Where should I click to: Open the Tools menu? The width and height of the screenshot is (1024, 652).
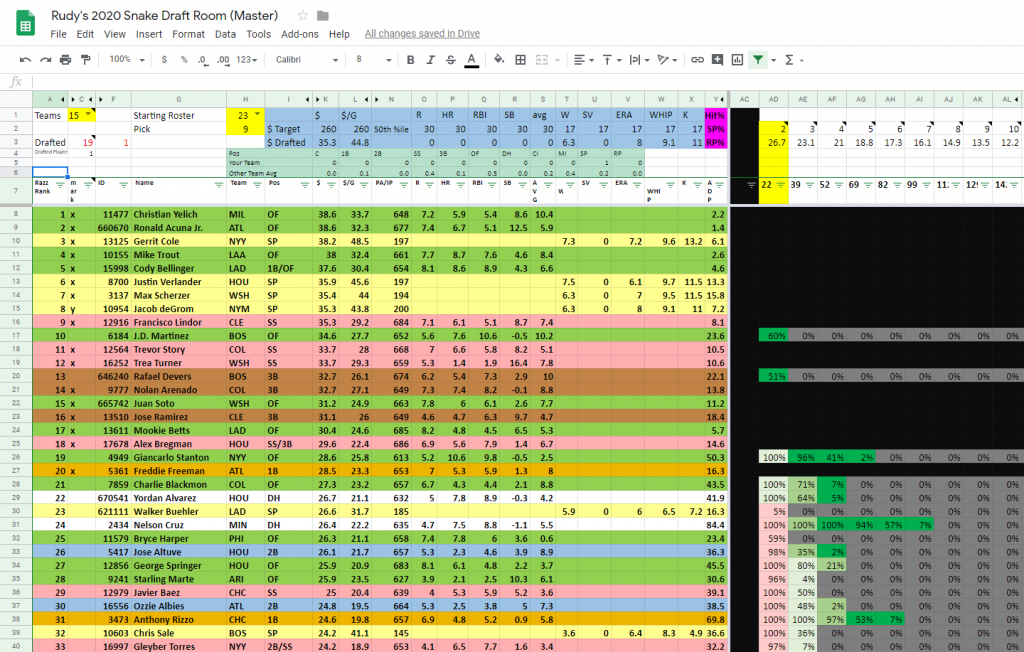259,34
